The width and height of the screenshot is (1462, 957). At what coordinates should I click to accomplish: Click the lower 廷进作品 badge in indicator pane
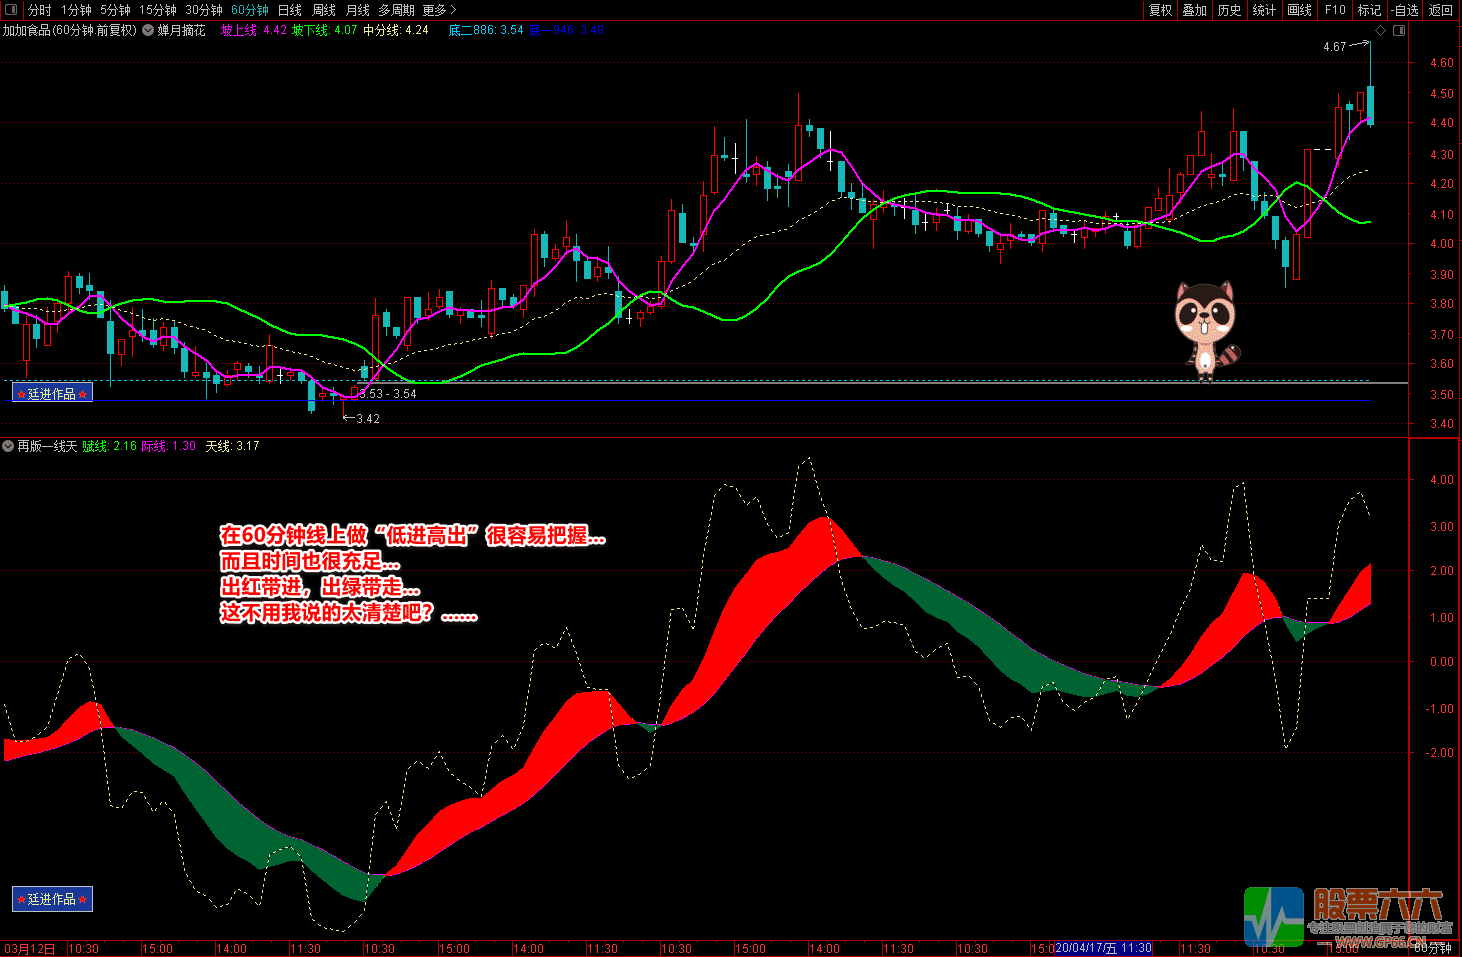click(52, 899)
